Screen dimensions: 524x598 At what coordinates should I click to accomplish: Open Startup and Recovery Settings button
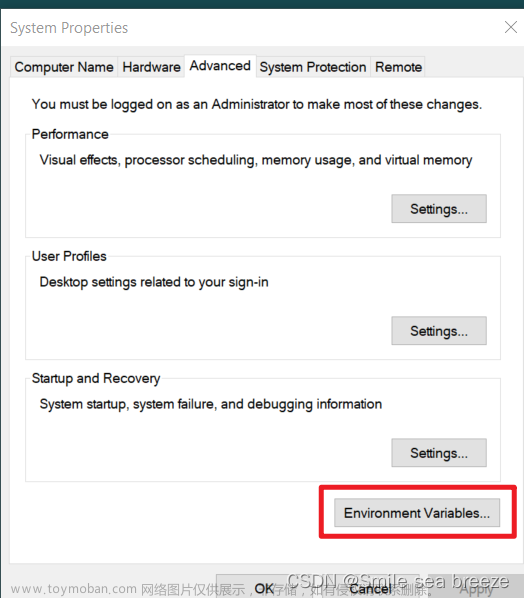pos(439,453)
